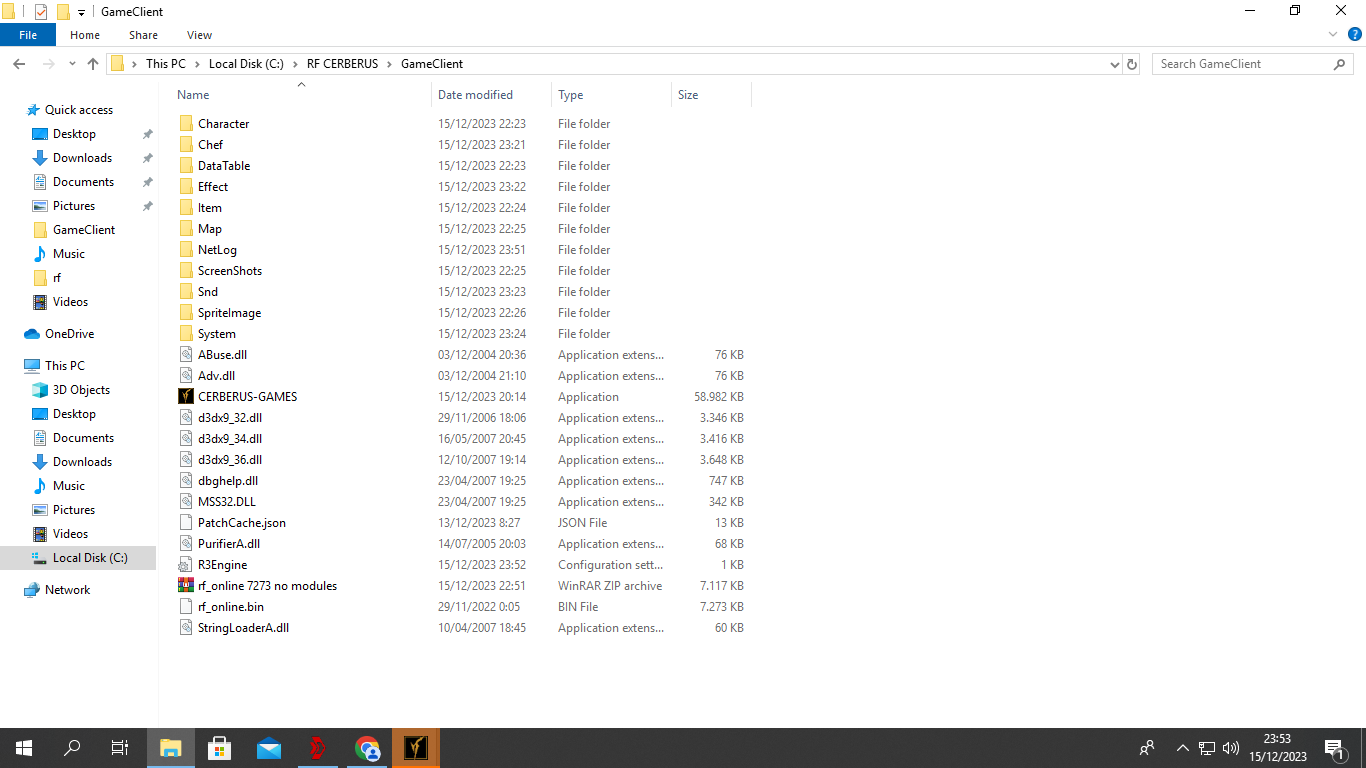The image size is (1366, 768).
Task: Open the recent locations dropdown arrow
Action: [x=72, y=64]
